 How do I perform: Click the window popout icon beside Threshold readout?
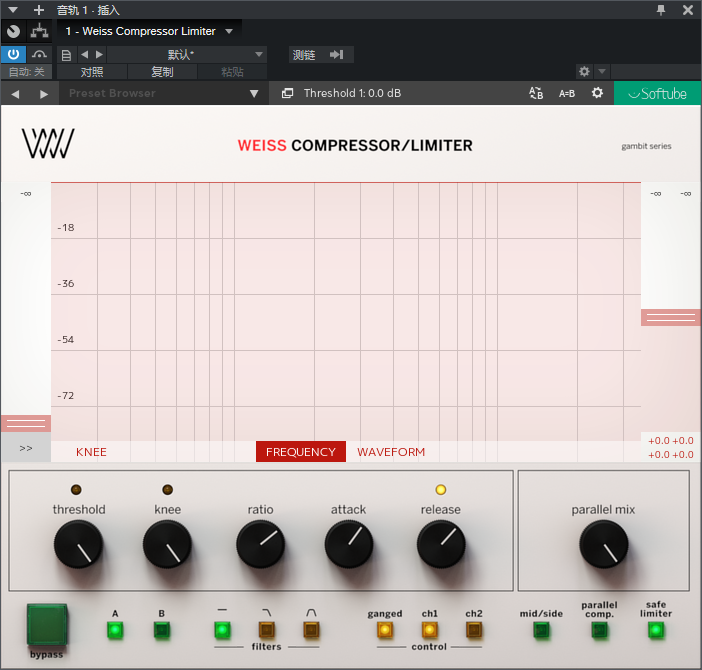(287, 93)
